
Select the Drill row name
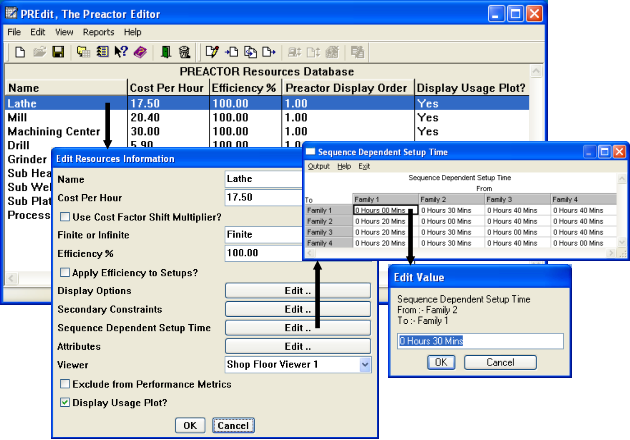pos(18,145)
